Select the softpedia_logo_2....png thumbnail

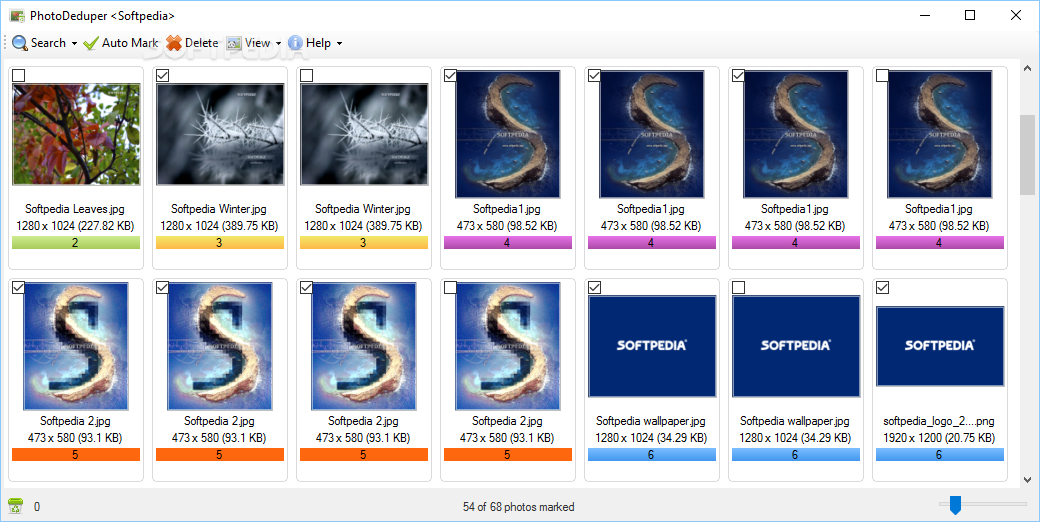940,346
